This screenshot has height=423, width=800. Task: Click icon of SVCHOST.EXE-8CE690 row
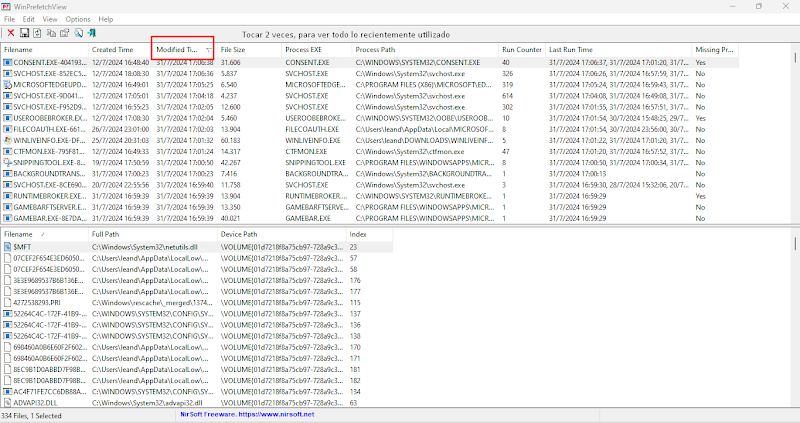click(x=7, y=185)
